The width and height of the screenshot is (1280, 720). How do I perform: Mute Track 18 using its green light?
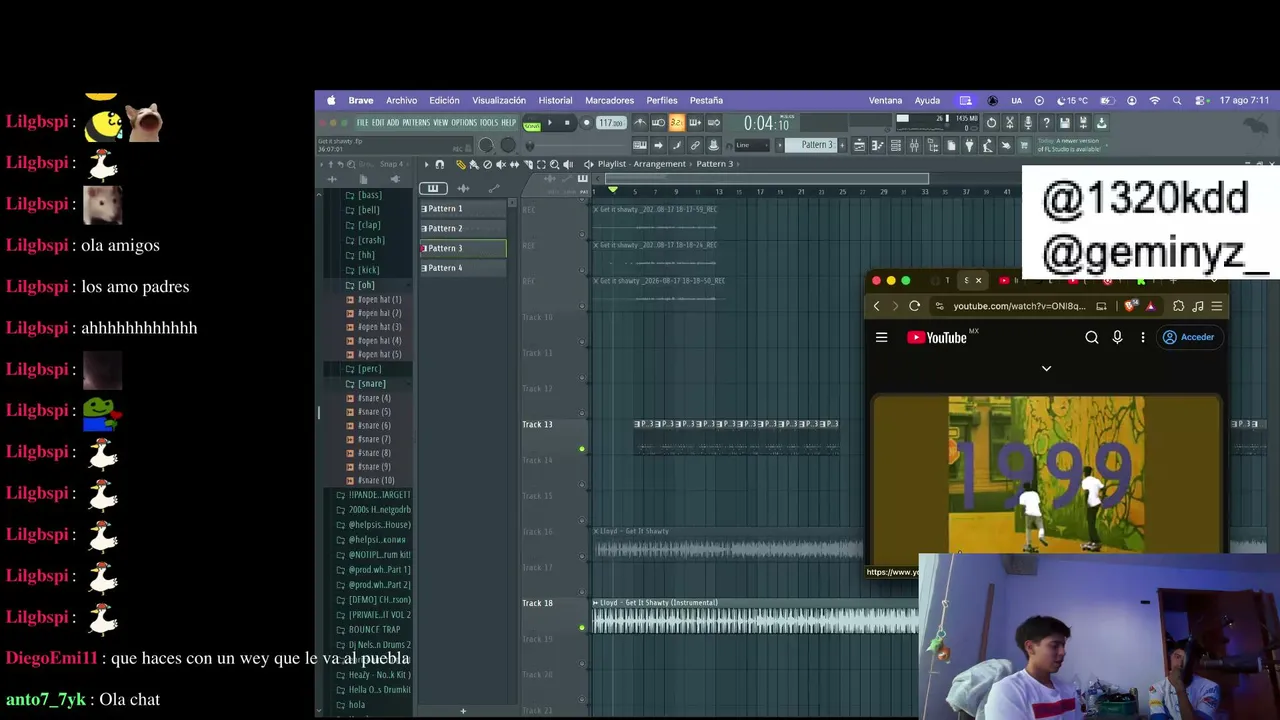582,628
